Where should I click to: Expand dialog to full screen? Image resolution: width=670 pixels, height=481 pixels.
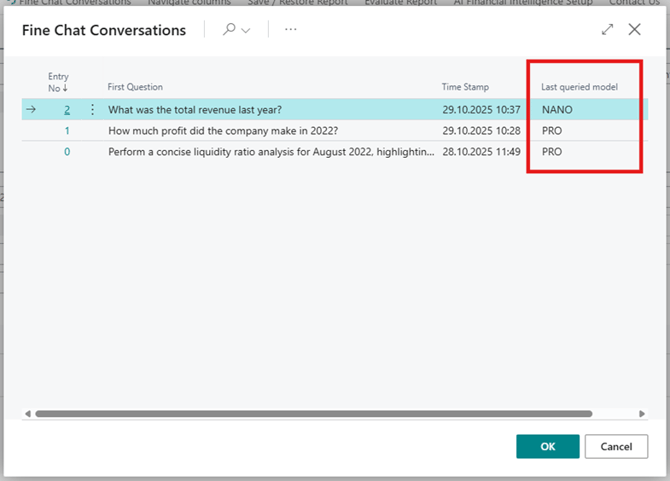pos(607,30)
